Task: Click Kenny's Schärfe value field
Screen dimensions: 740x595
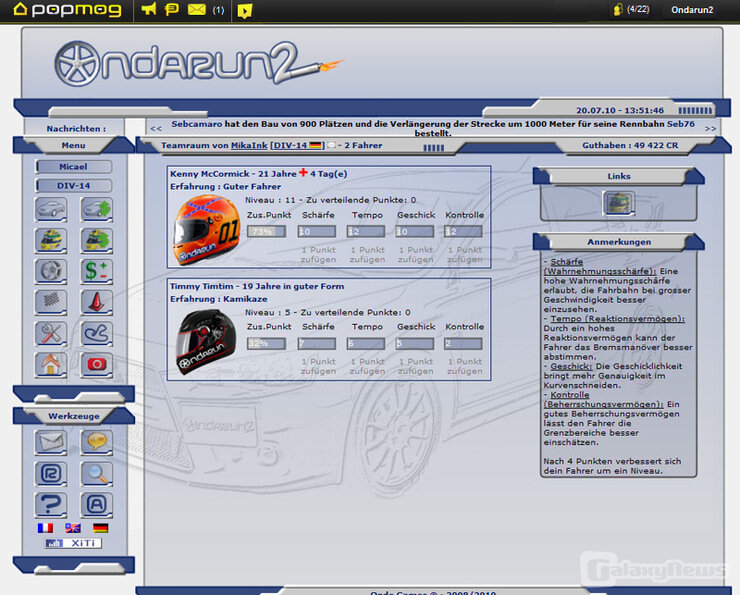Action: point(317,231)
